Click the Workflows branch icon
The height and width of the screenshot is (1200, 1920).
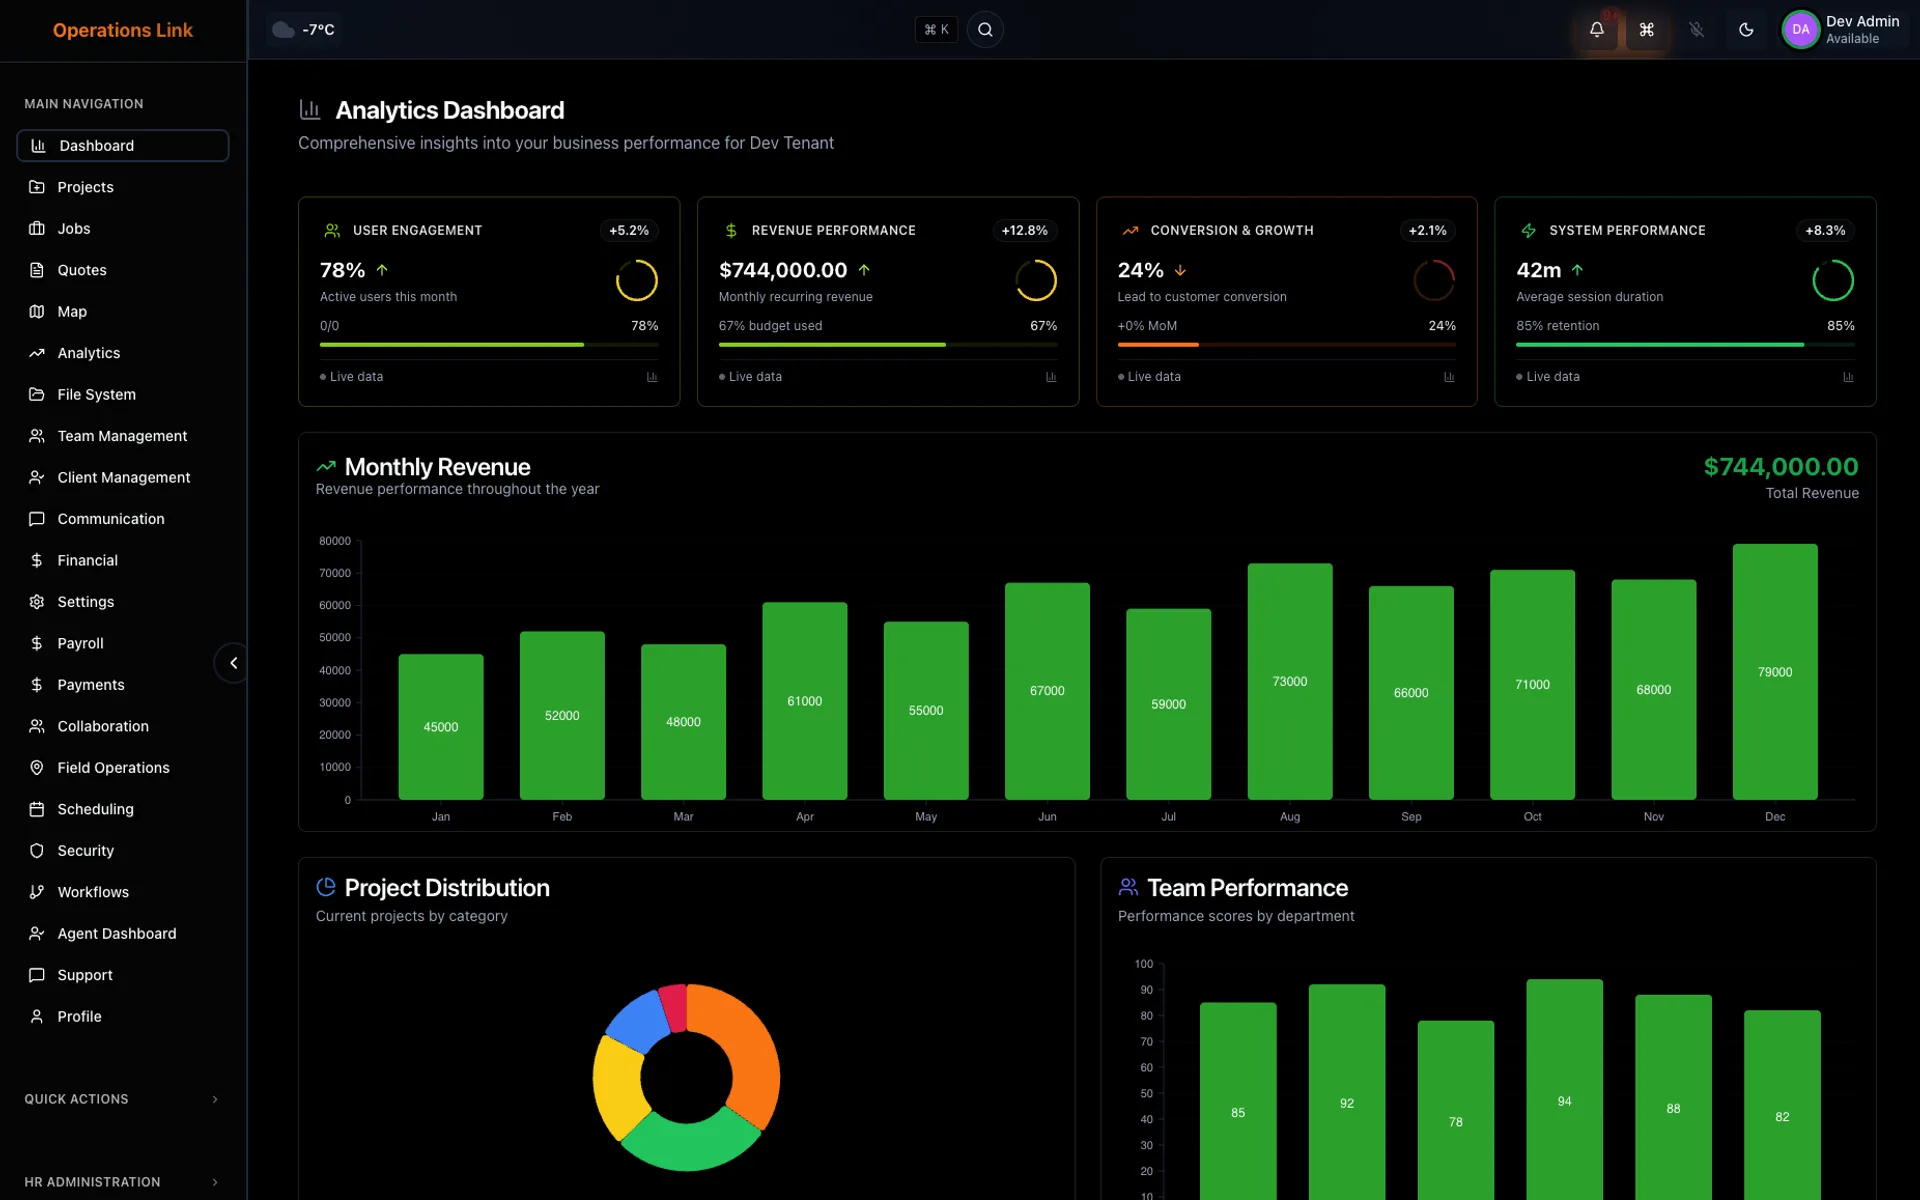click(x=37, y=892)
